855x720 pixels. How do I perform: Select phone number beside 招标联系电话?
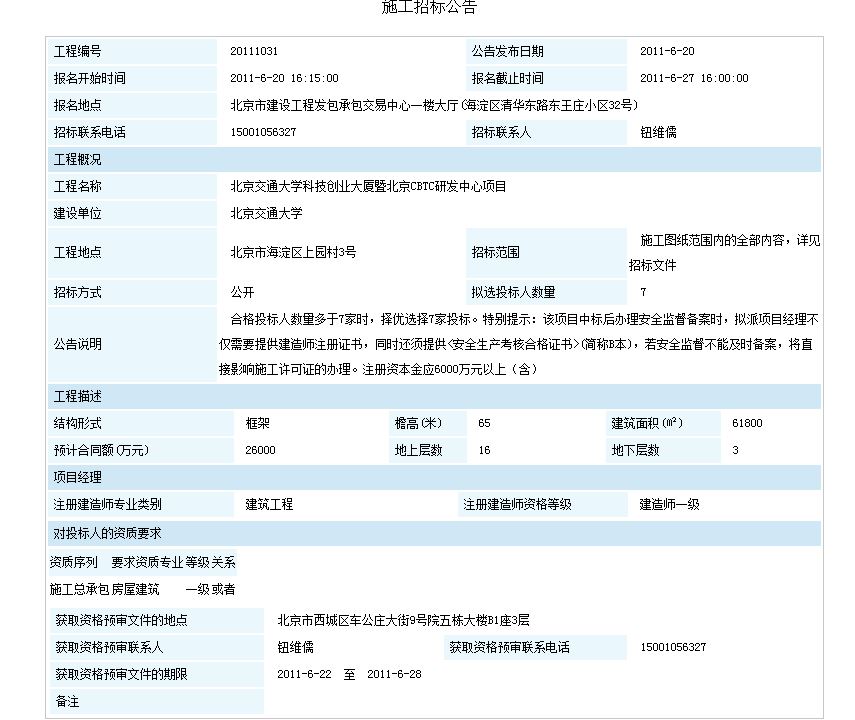click(x=263, y=132)
